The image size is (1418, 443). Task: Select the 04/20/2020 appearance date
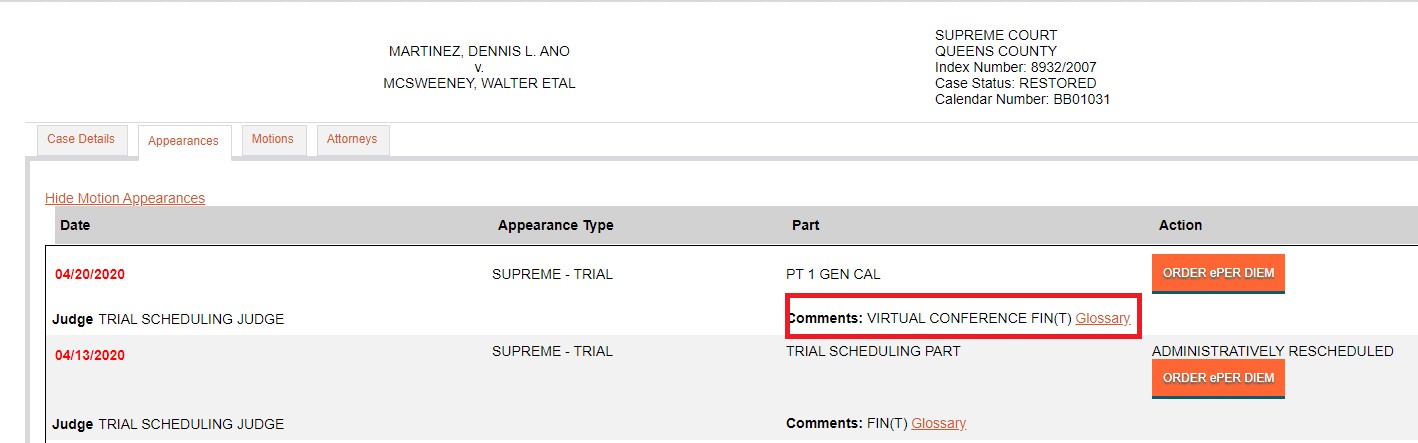(90, 274)
